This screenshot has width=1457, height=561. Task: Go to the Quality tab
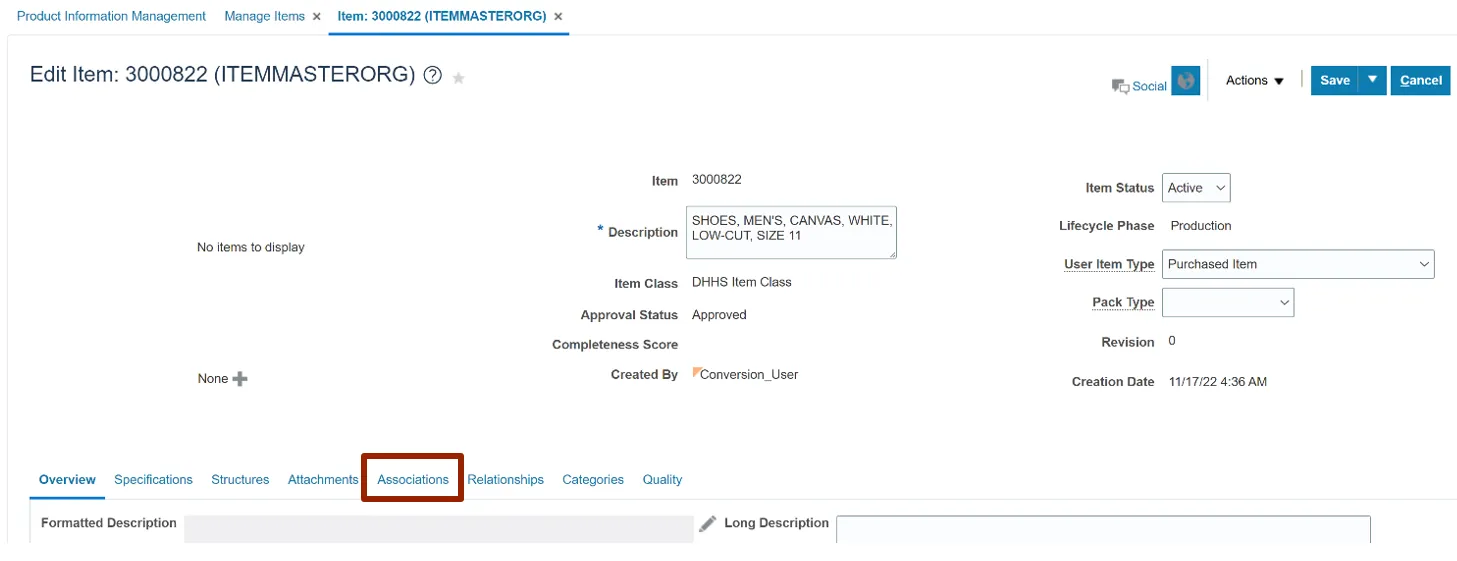(662, 480)
